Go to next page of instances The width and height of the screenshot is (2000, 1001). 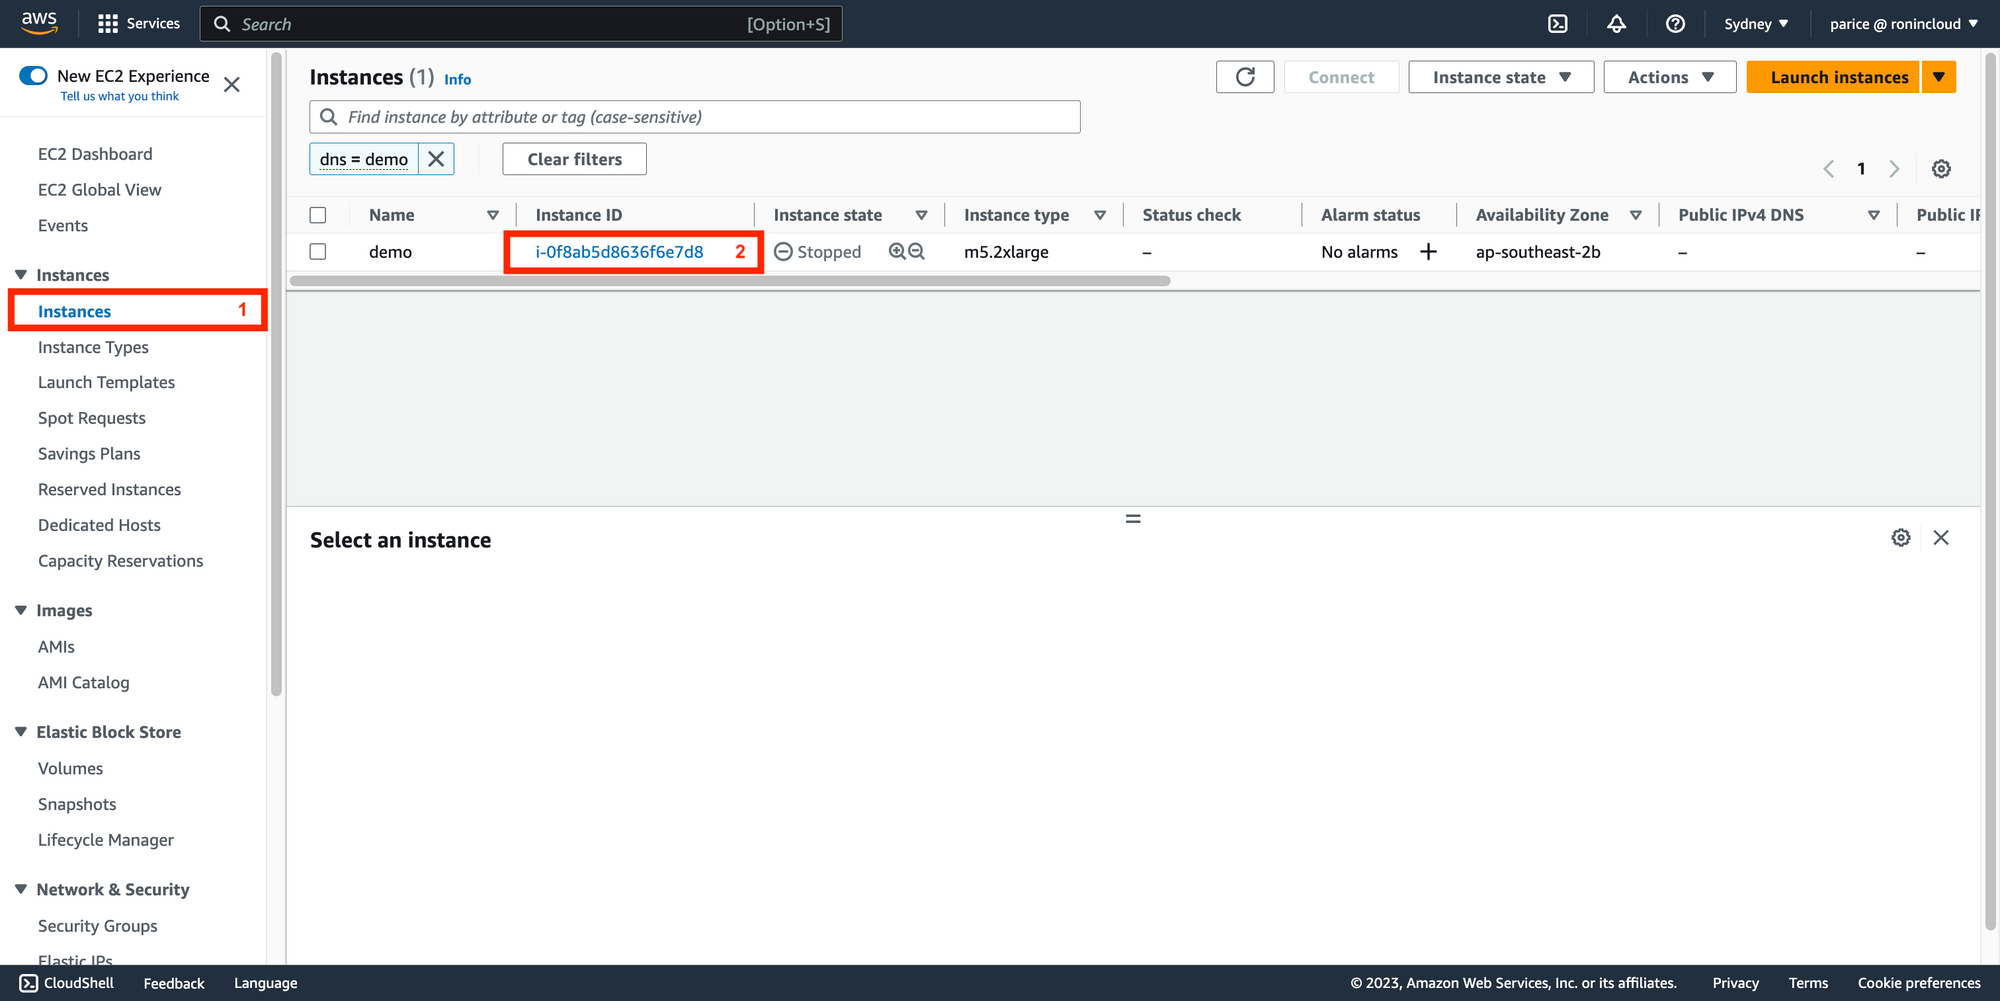click(1894, 169)
